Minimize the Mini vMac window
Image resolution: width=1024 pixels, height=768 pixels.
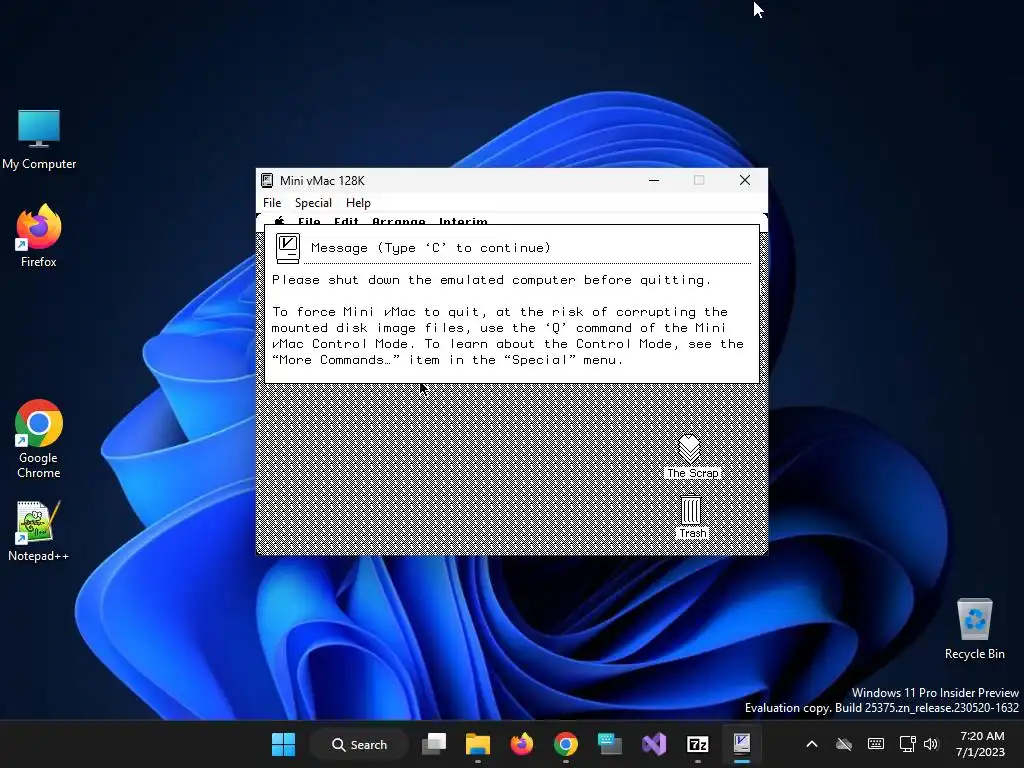pos(654,180)
